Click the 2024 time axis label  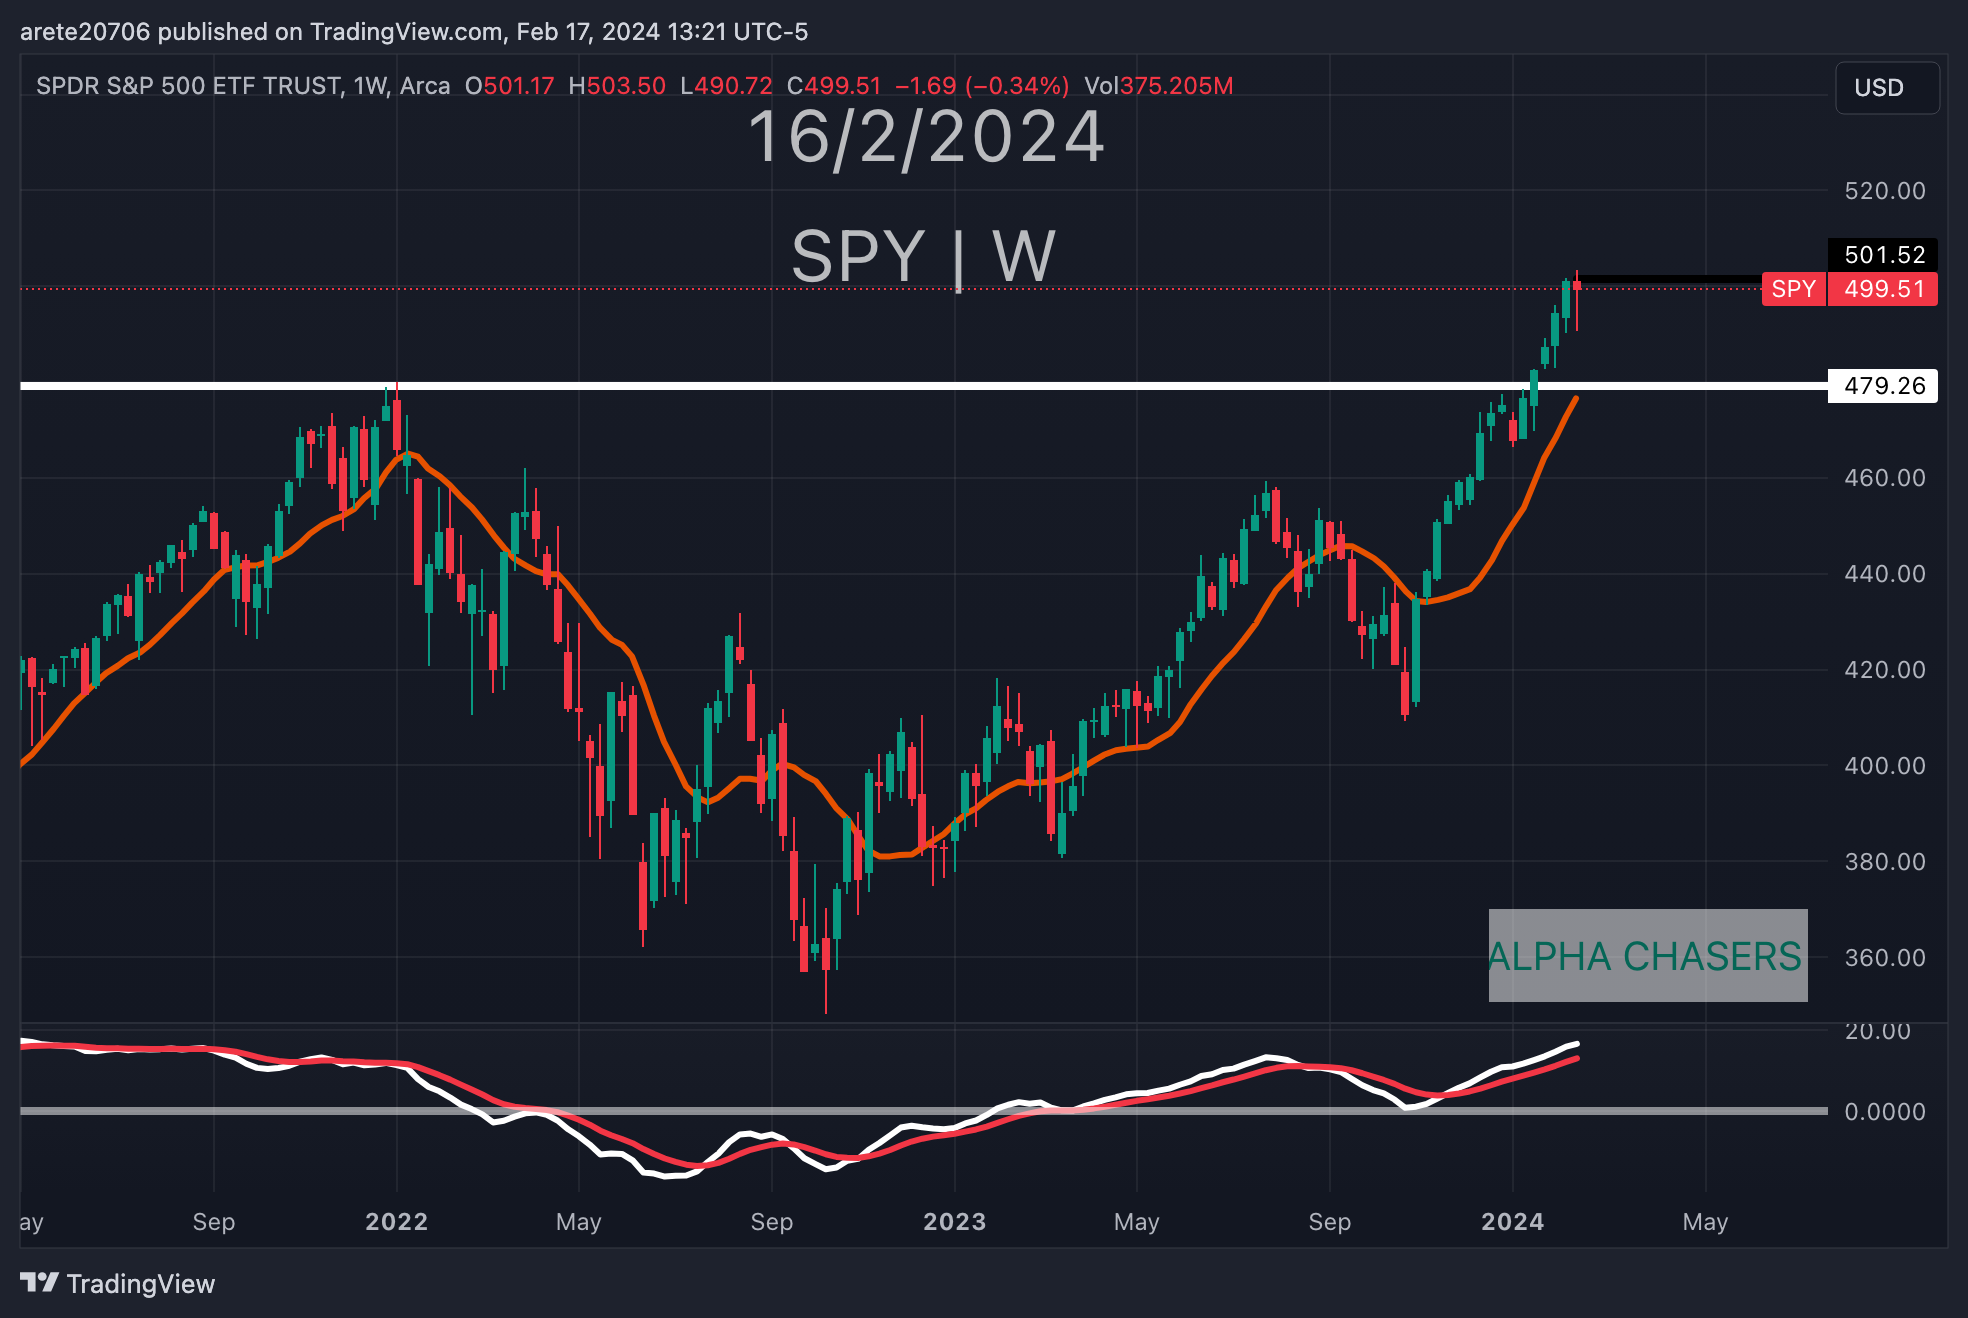[x=1513, y=1221]
